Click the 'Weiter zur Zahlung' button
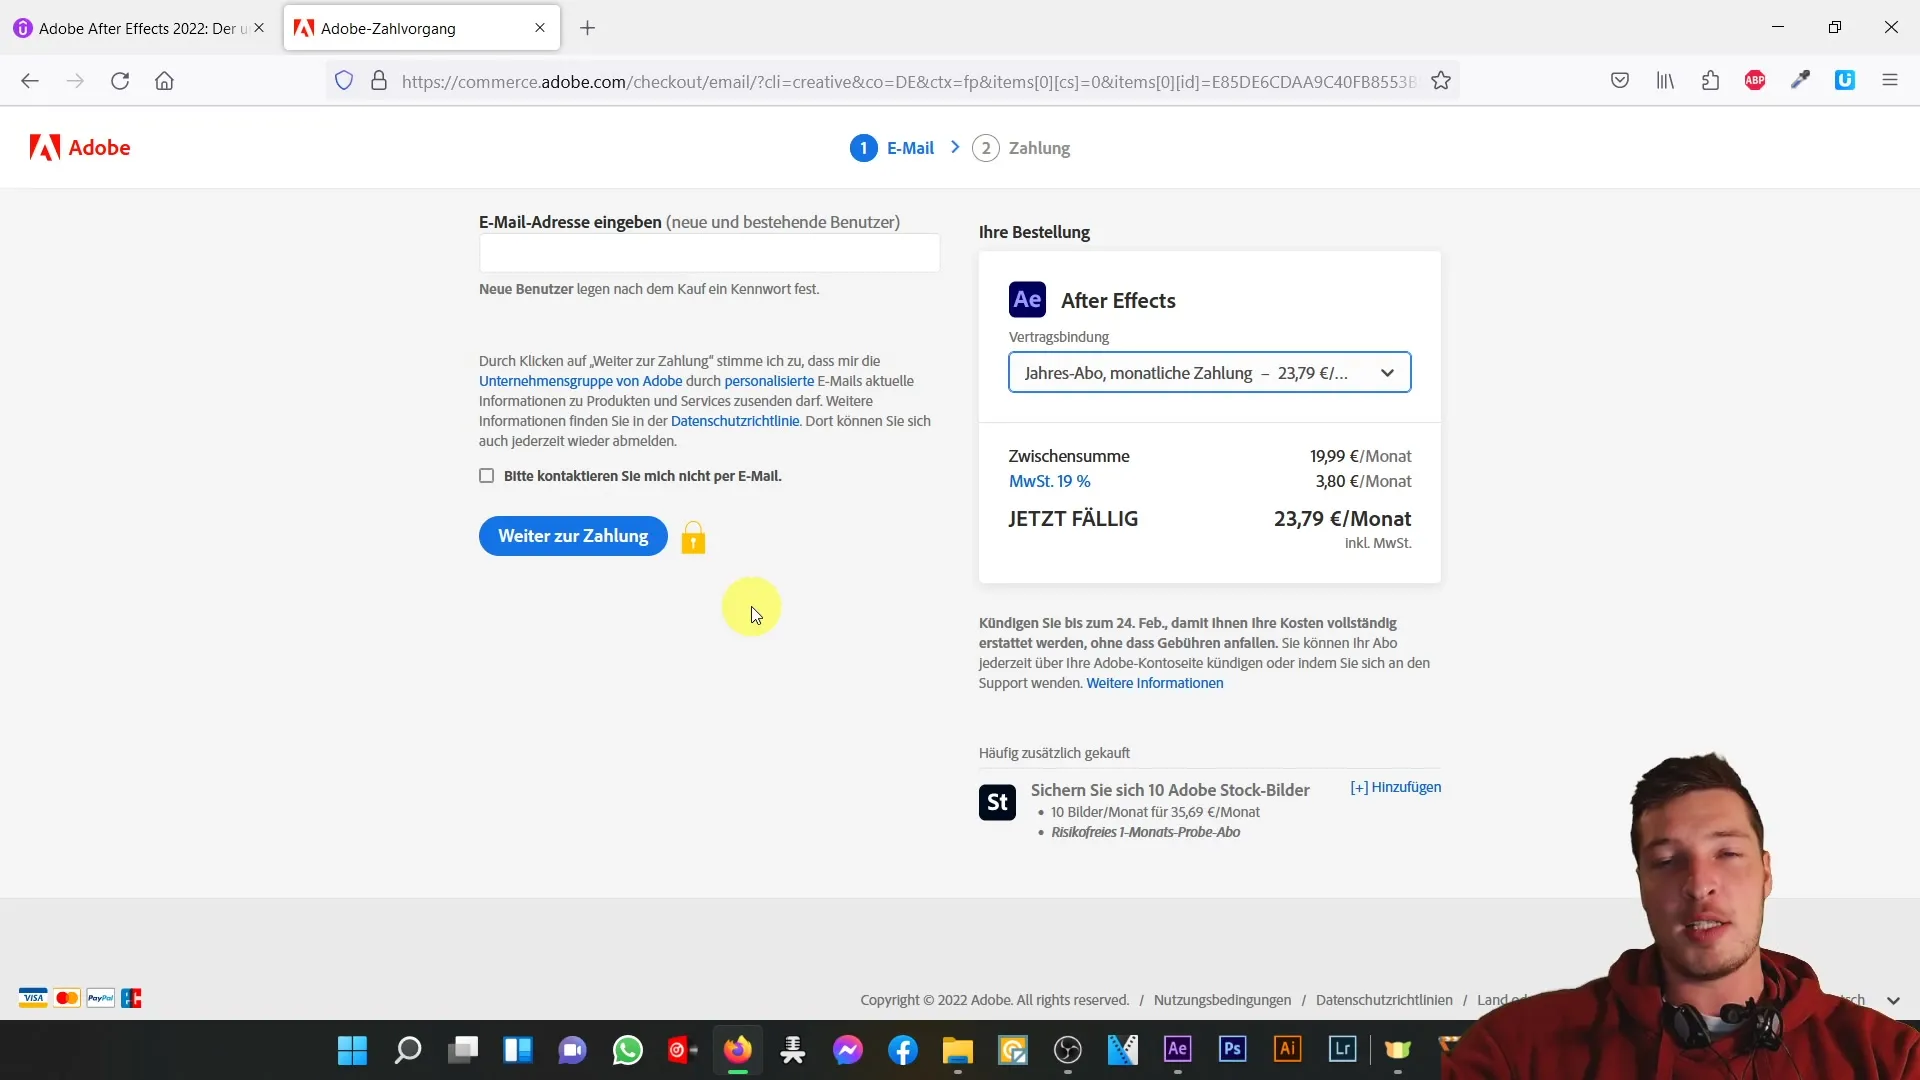Screen dimensions: 1920x1080 [x=573, y=536]
